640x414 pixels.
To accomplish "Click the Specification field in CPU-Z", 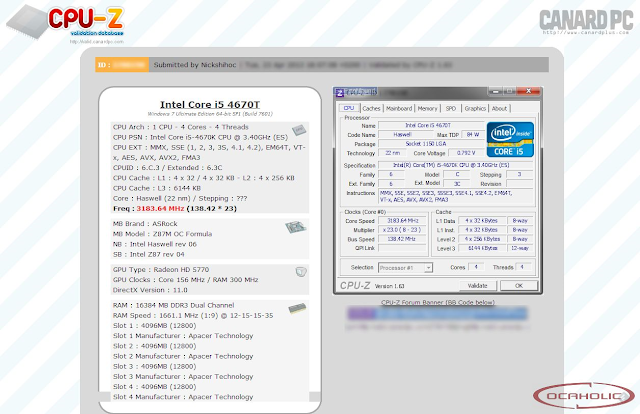I will [x=456, y=165].
